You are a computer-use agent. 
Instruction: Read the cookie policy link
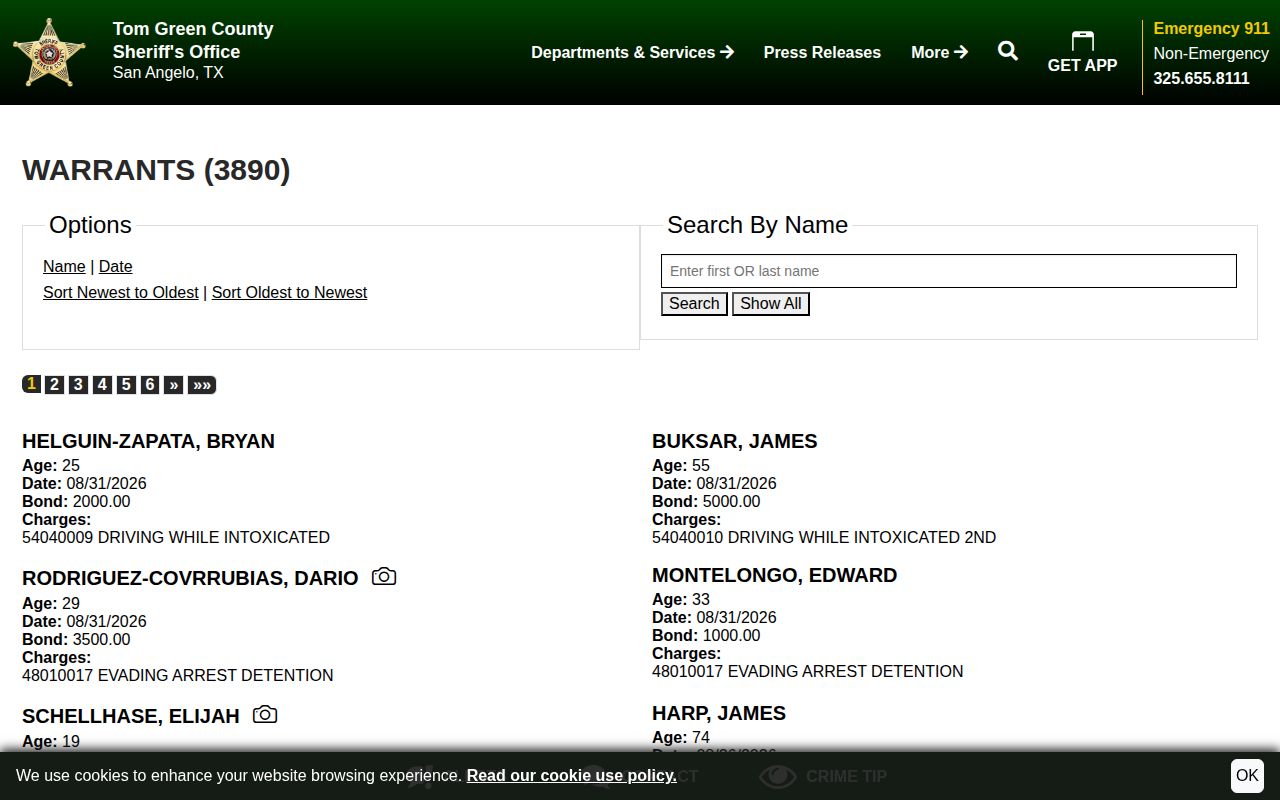coord(571,776)
